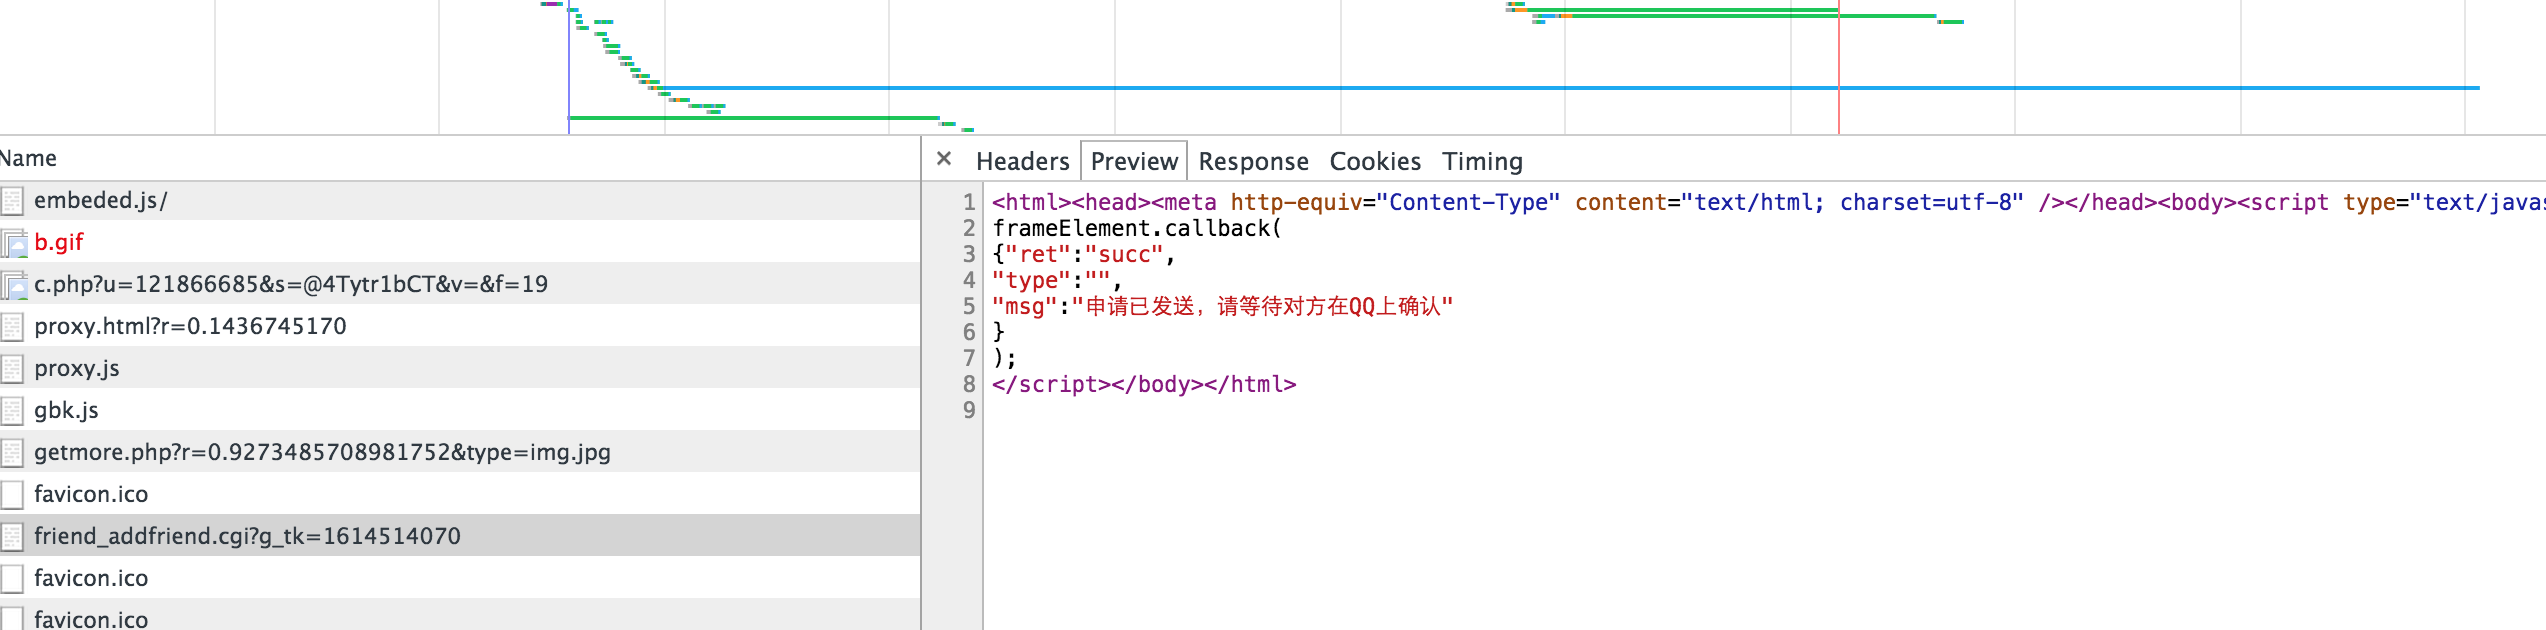Select the failed b.gif request

460,242
